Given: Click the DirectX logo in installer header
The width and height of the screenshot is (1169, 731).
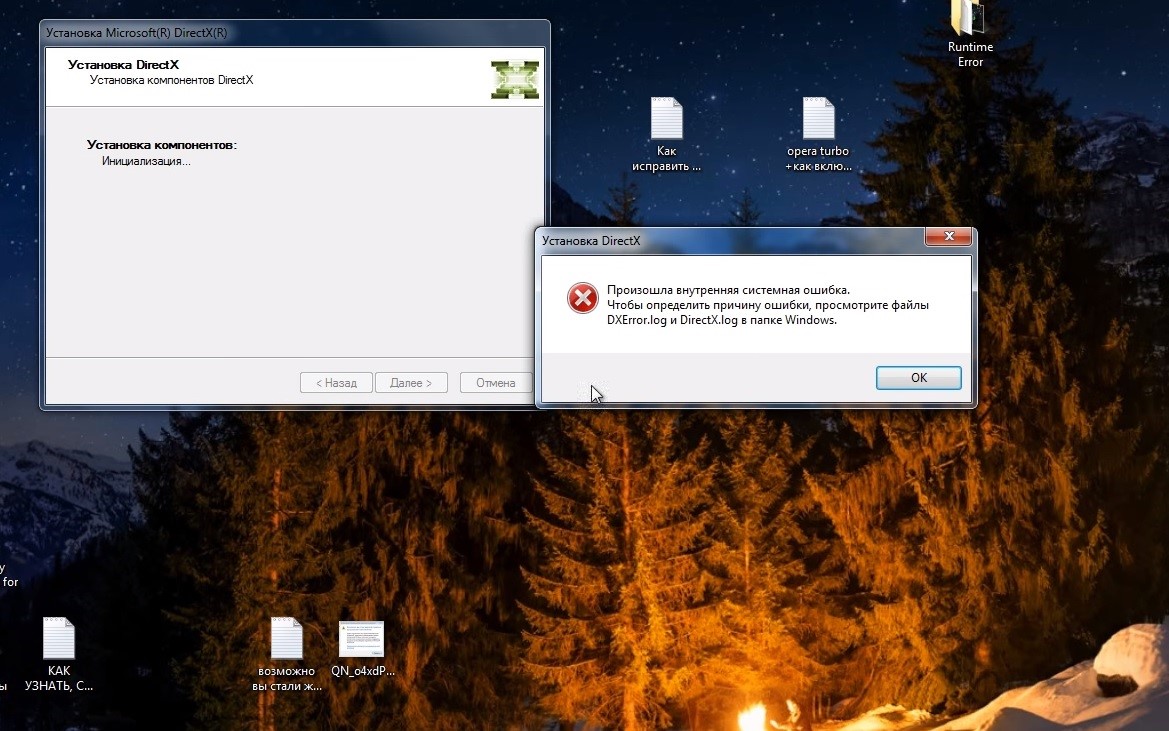Looking at the screenshot, I should coord(515,79).
